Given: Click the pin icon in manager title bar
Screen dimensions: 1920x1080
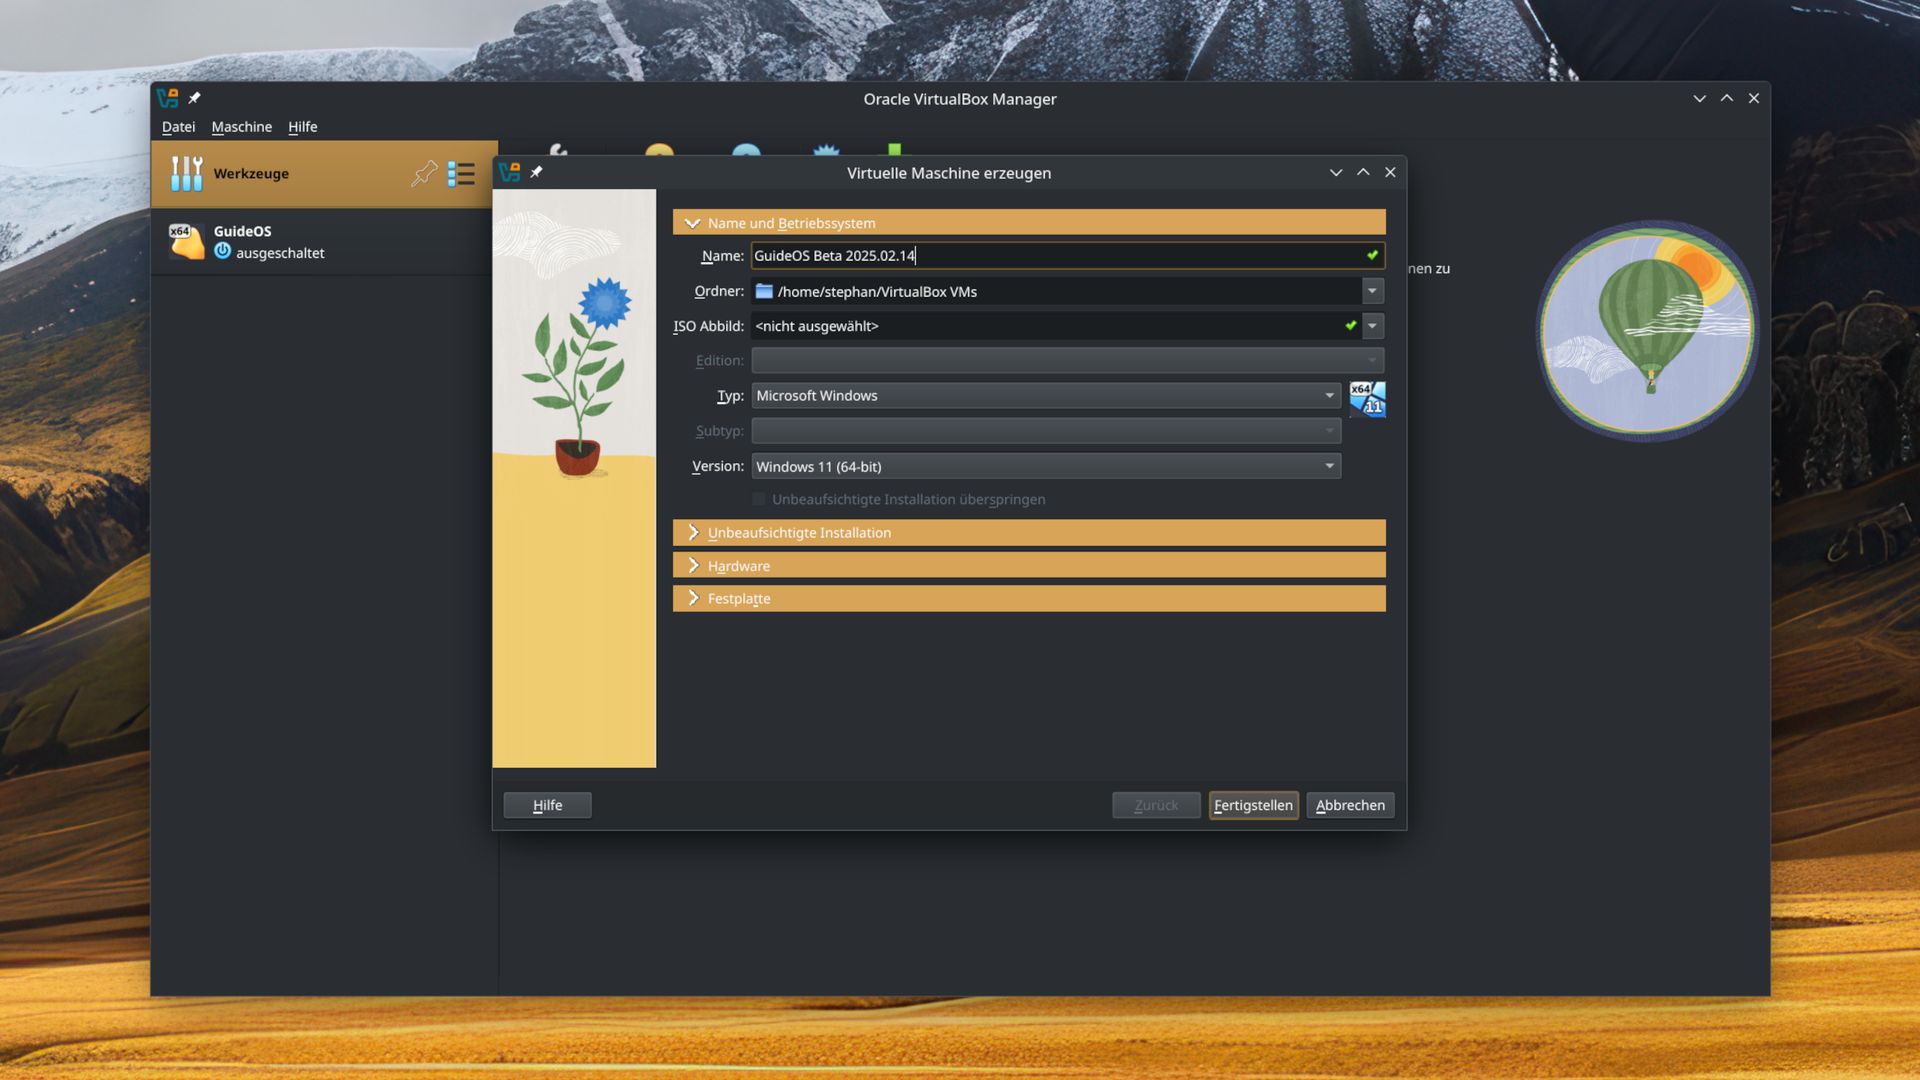Looking at the screenshot, I should [195, 98].
